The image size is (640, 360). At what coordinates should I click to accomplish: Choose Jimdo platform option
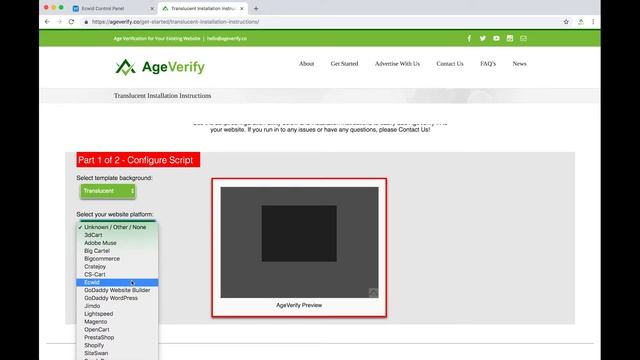pos(117,306)
